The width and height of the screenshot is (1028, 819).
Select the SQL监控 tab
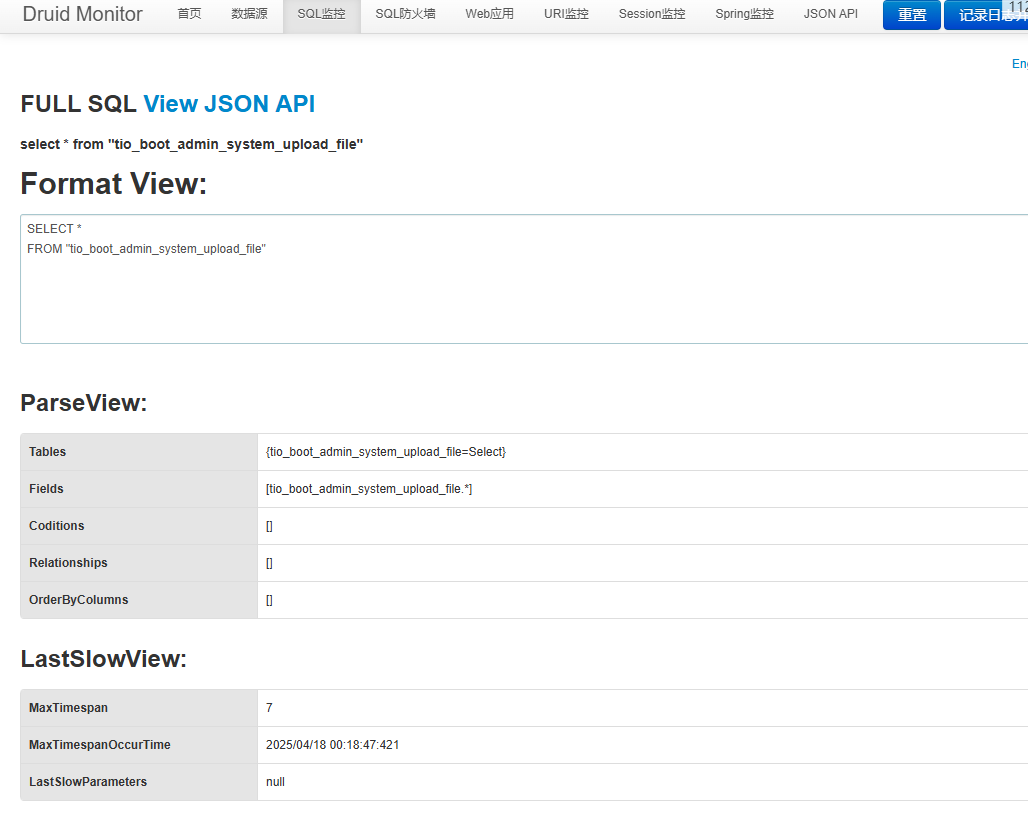tap(321, 14)
